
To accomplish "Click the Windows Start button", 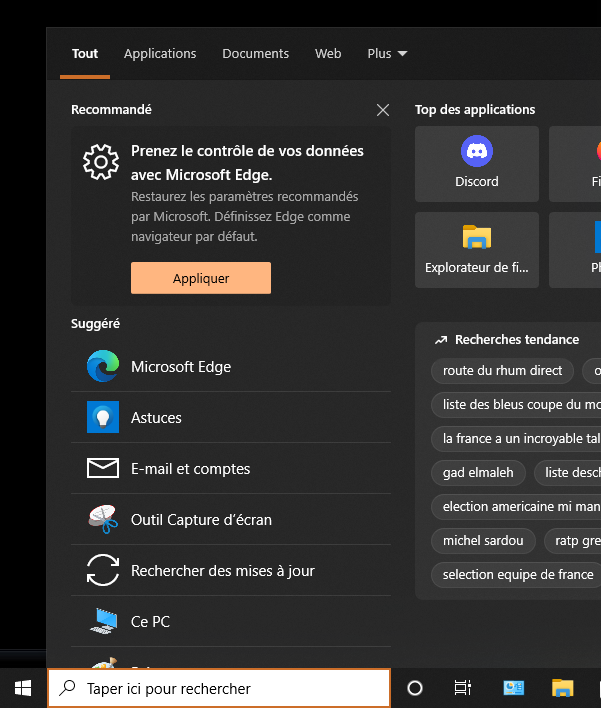I will (x=22, y=688).
